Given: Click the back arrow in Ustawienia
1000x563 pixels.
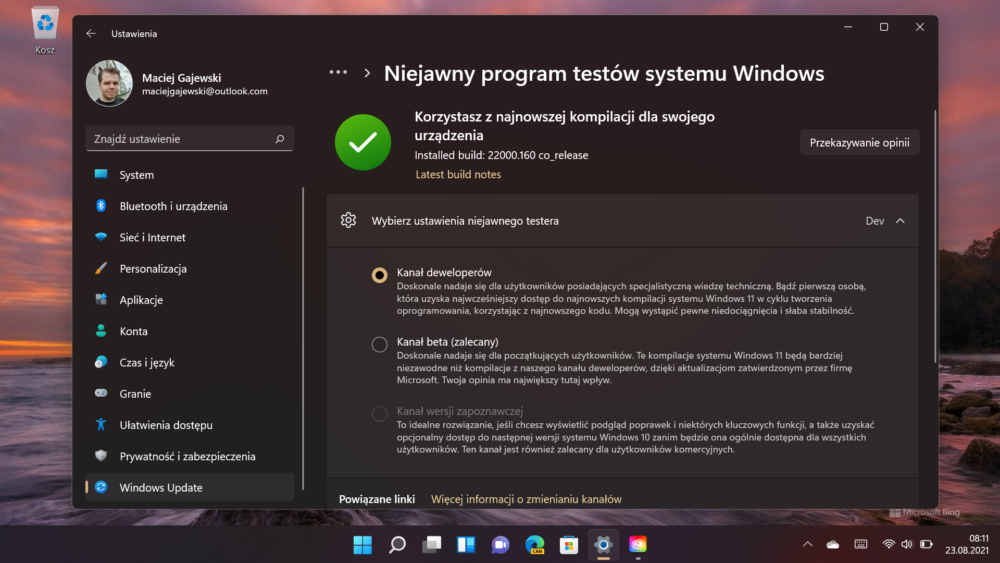Looking at the screenshot, I should point(91,34).
